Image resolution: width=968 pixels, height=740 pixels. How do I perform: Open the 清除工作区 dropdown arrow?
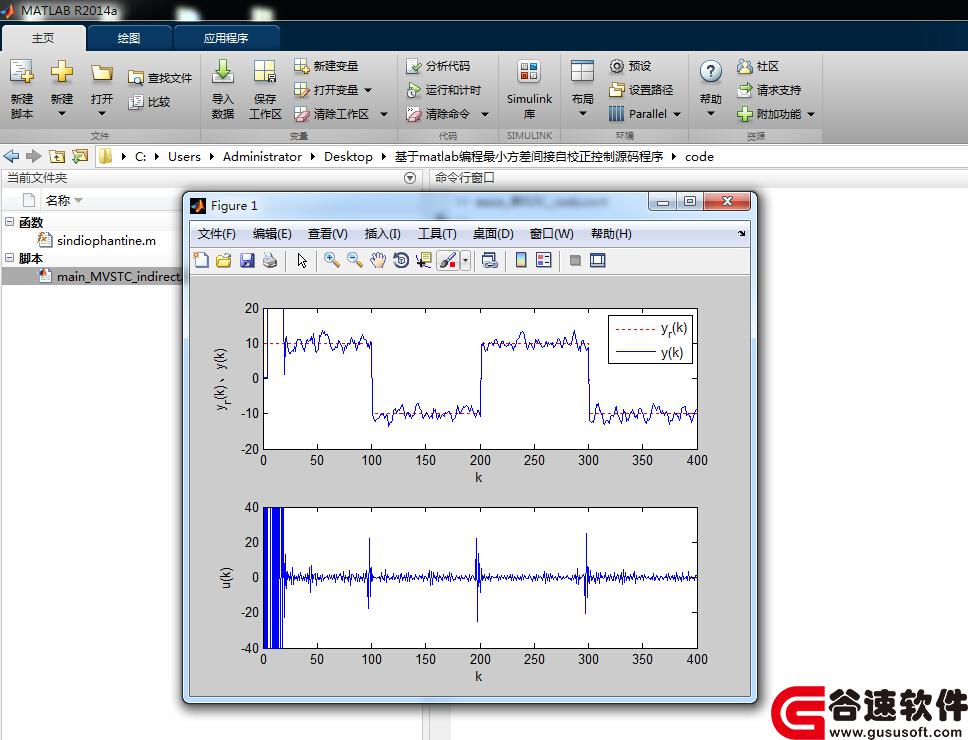tap(384, 114)
